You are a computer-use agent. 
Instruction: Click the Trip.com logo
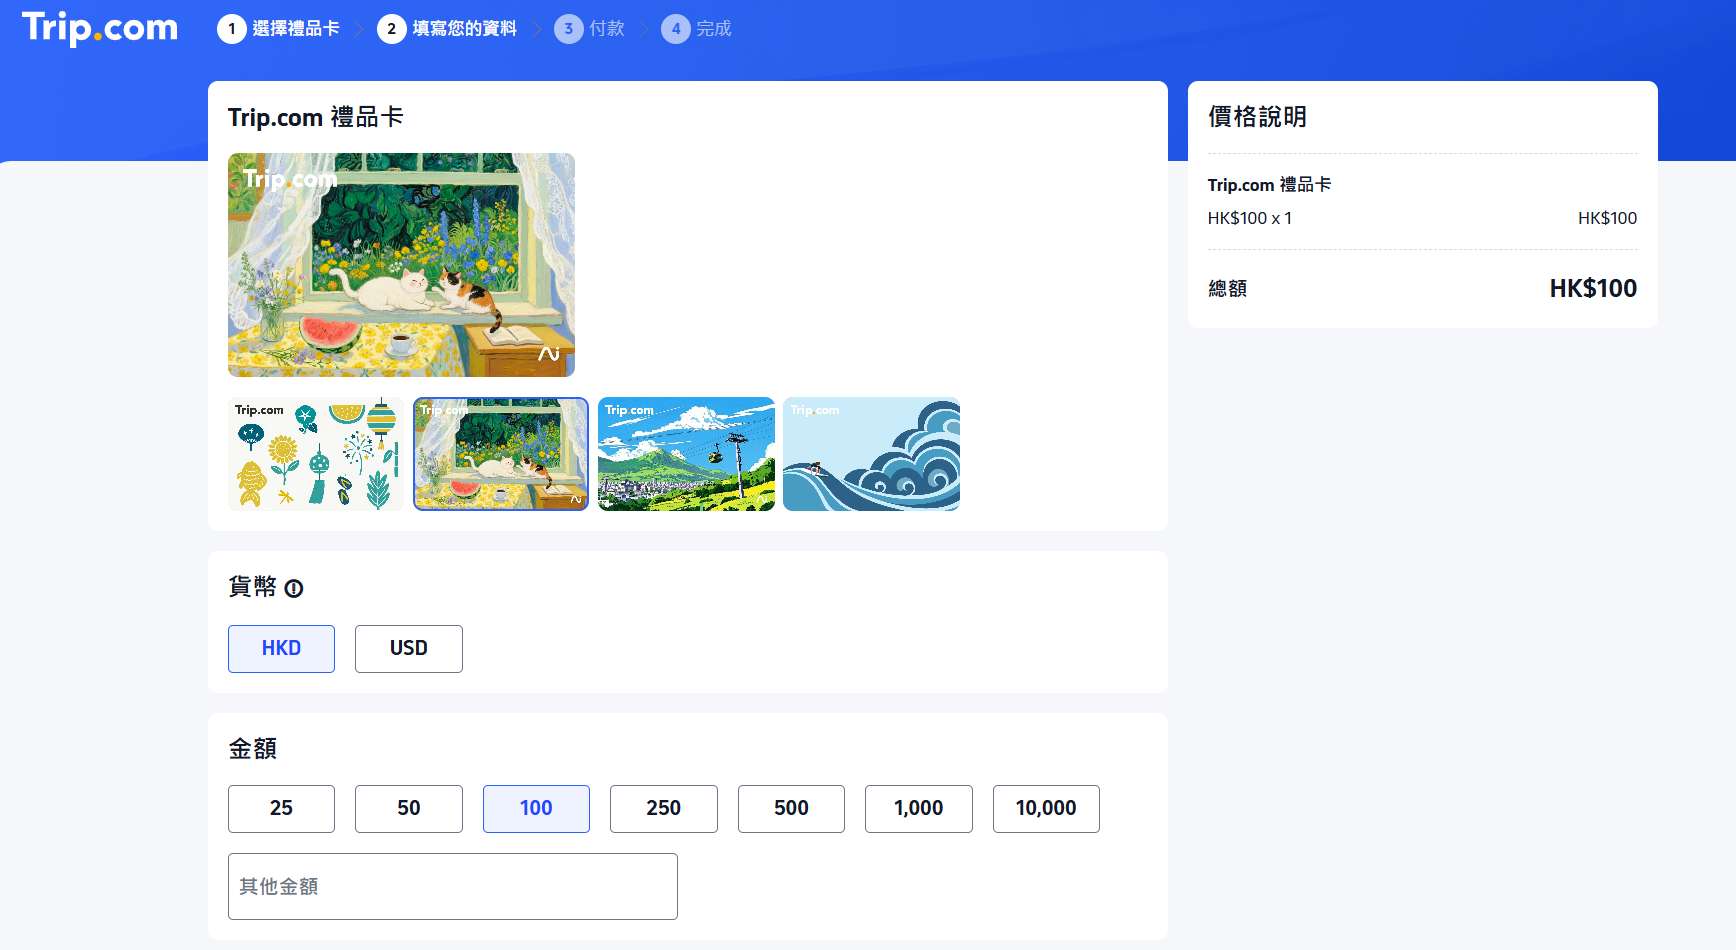99,28
